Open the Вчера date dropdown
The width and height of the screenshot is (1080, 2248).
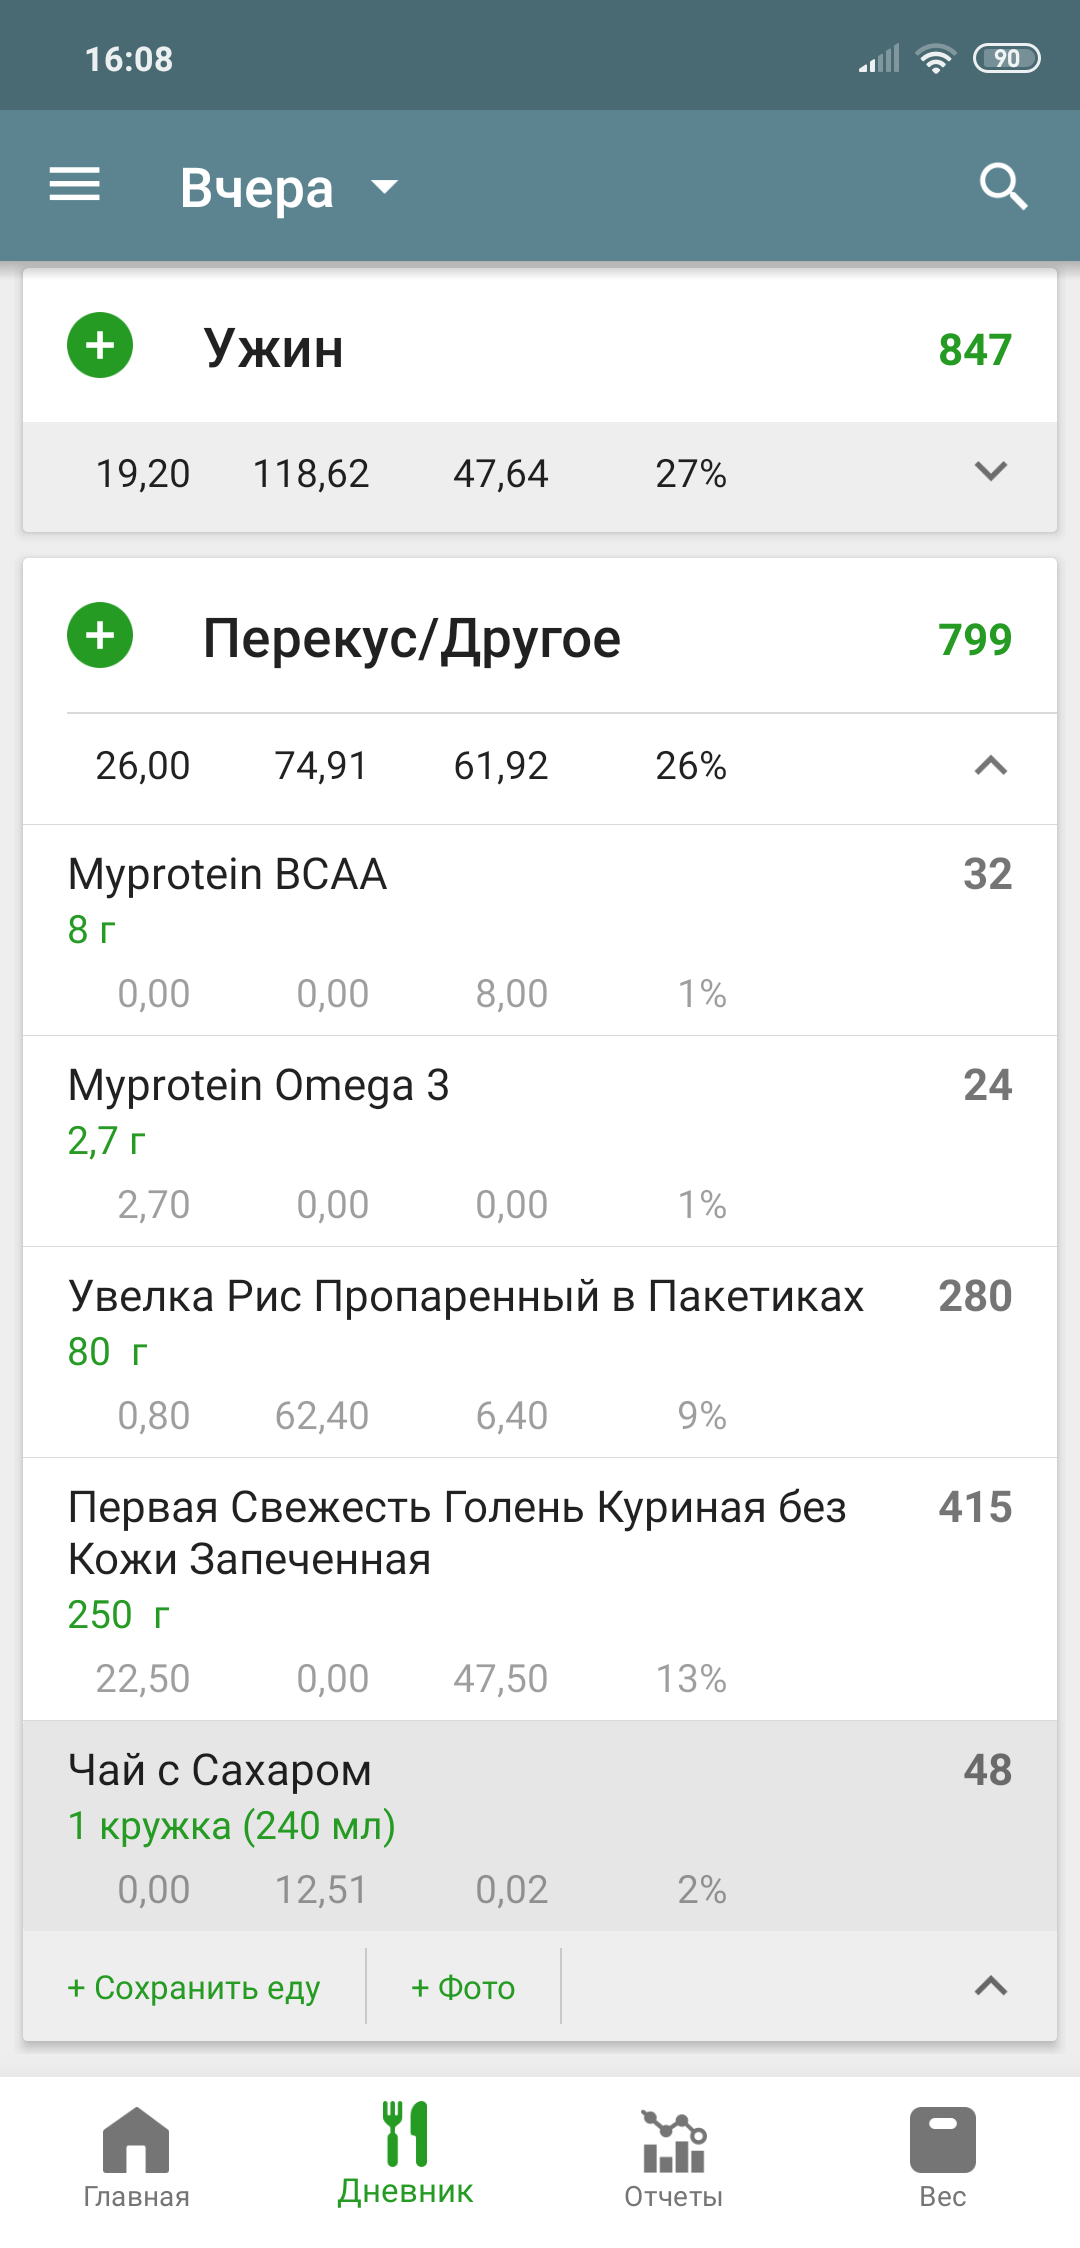pyautogui.click(x=290, y=187)
